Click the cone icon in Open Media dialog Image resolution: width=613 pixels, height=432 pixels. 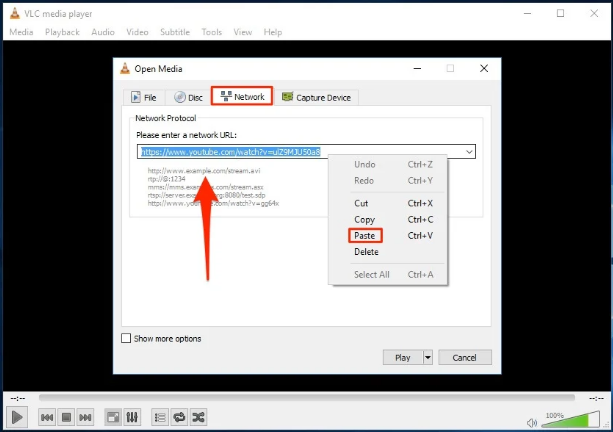coord(125,68)
